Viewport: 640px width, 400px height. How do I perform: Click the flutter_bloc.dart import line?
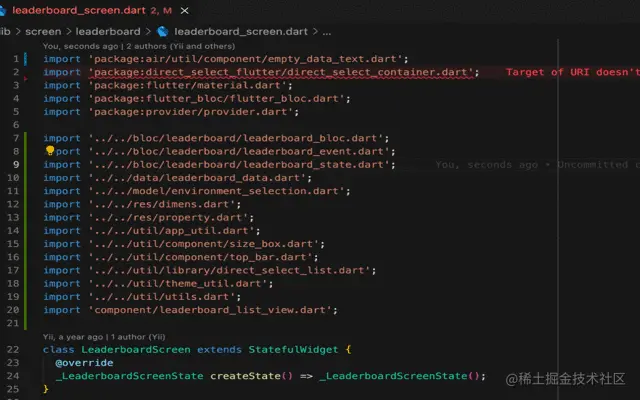pyautogui.click(x=197, y=98)
